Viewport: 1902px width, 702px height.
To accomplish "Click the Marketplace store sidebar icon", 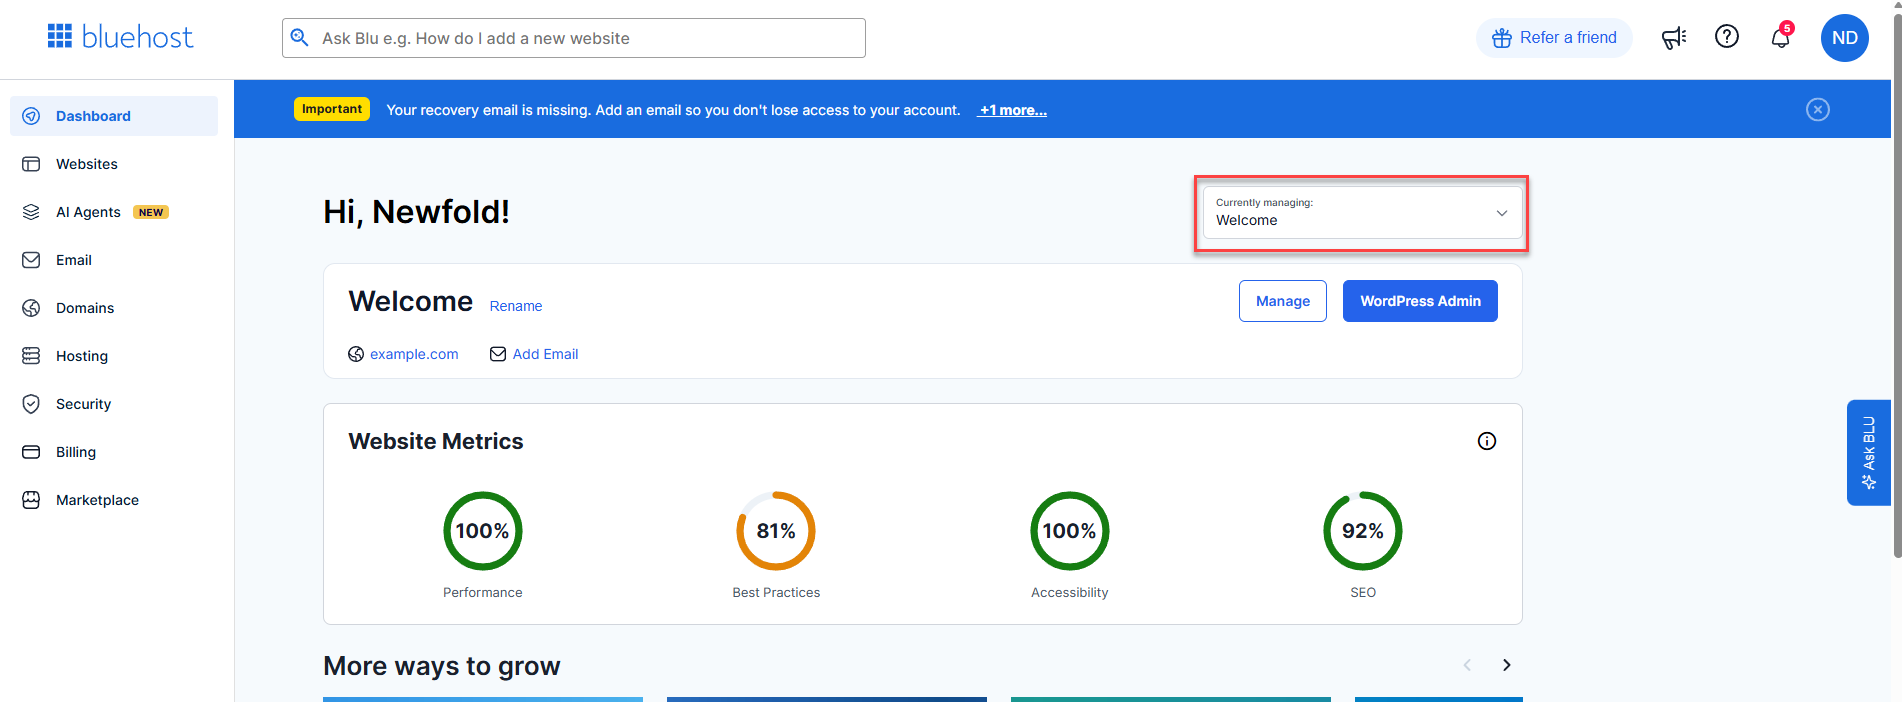I will pos(31,500).
